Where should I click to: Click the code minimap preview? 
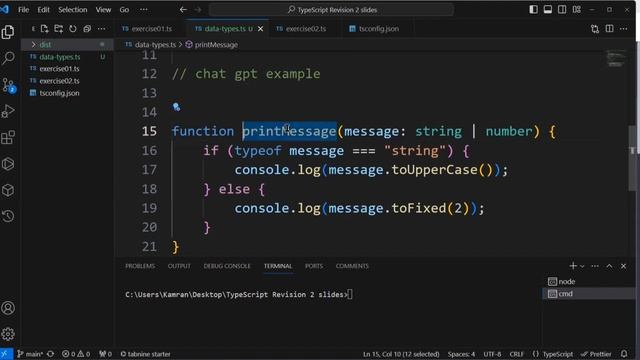point(616,58)
